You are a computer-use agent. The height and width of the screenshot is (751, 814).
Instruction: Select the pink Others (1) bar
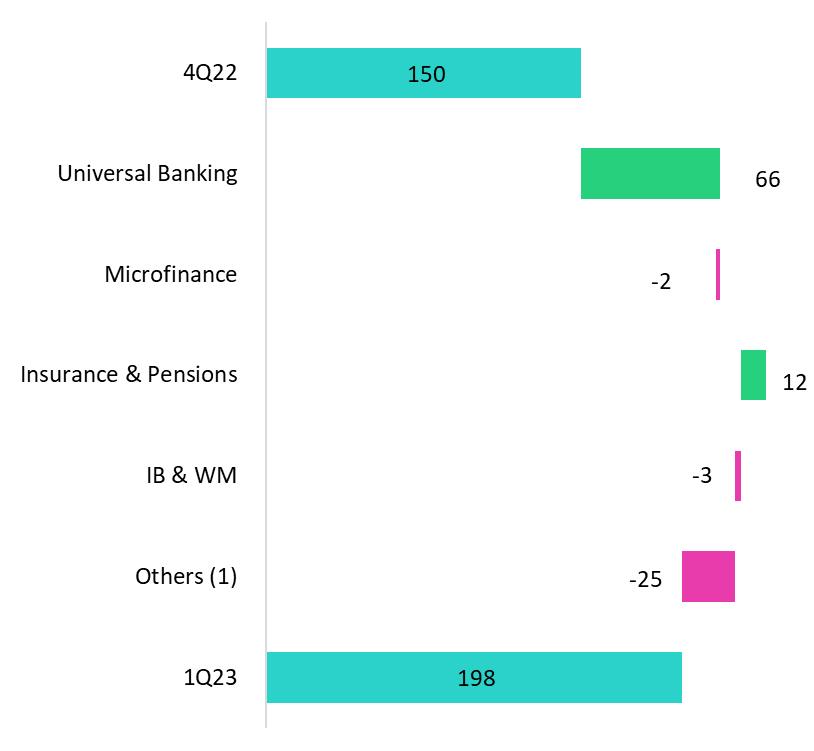708,576
